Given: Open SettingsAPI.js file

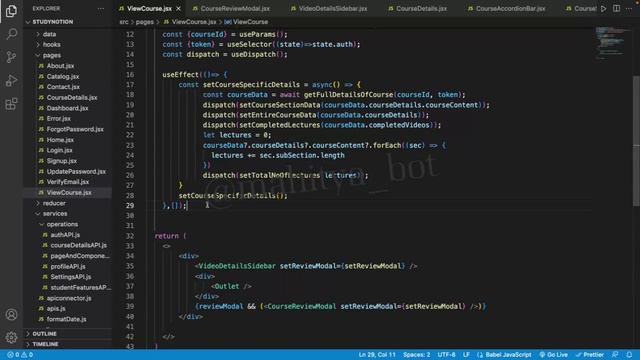Looking at the screenshot, I should click(71, 277).
